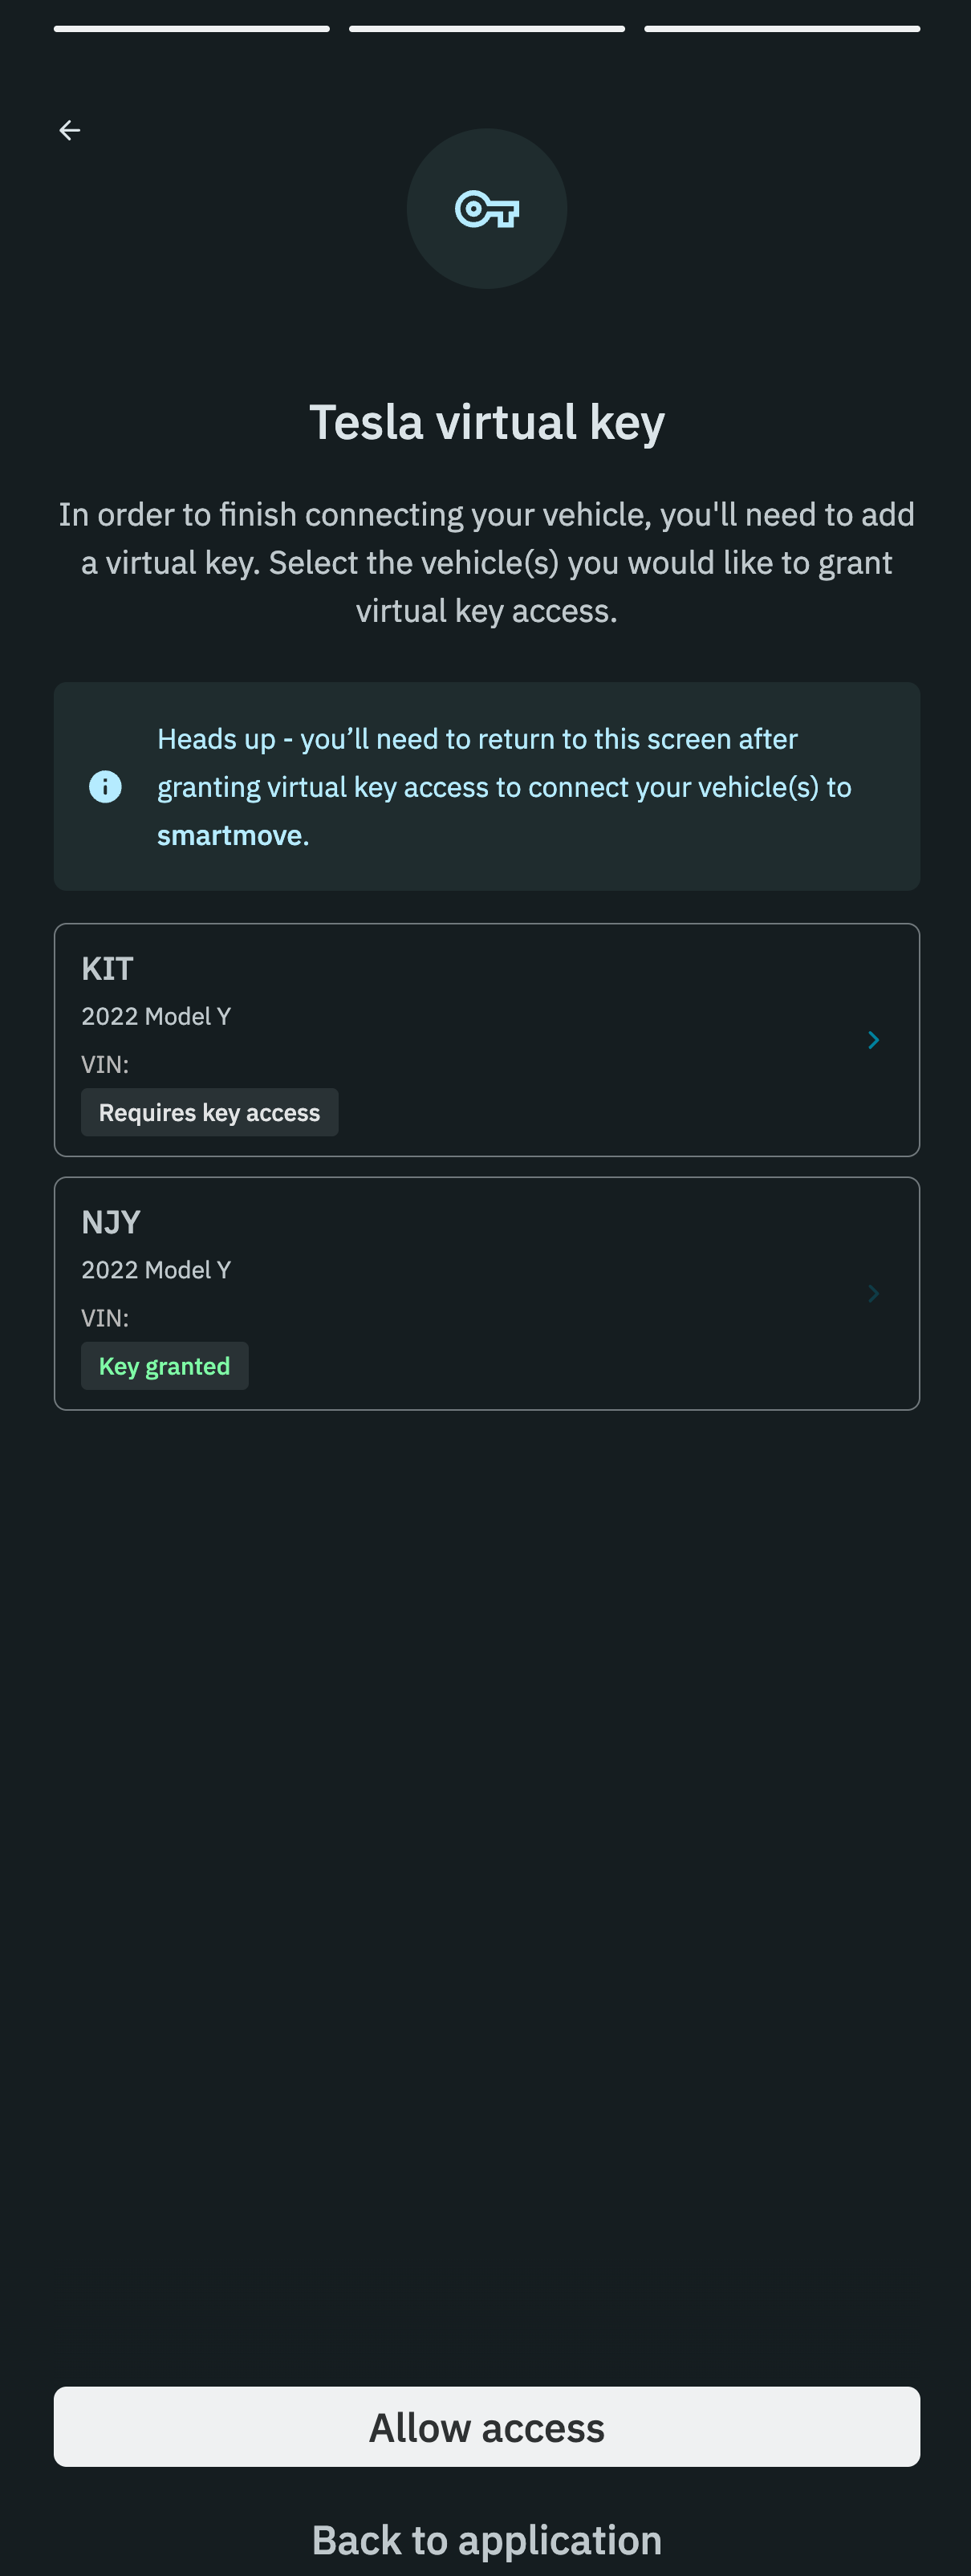The height and width of the screenshot is (2576, 971).
Task: Select the NJY vehicle card
Action: [487, 1294]
